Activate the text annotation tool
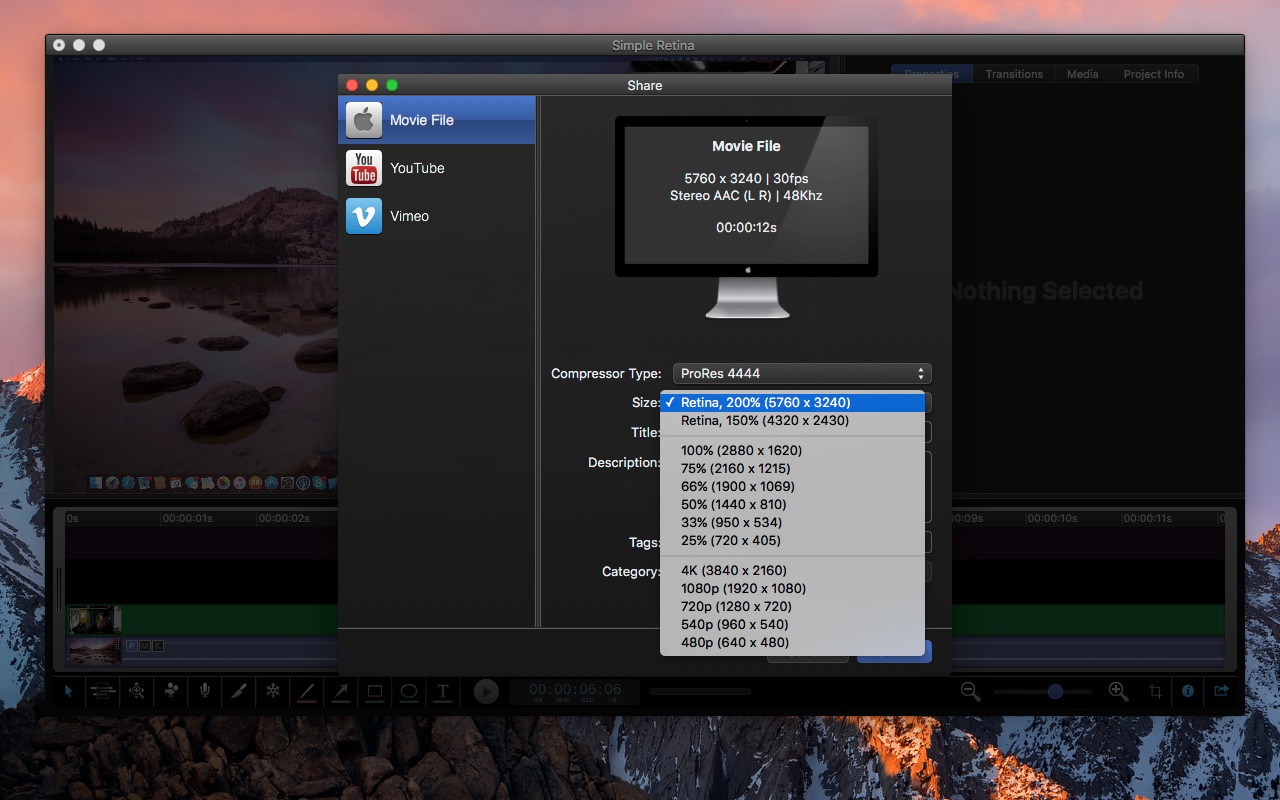Screen dimensions: 1280x800 click(442, 691)
